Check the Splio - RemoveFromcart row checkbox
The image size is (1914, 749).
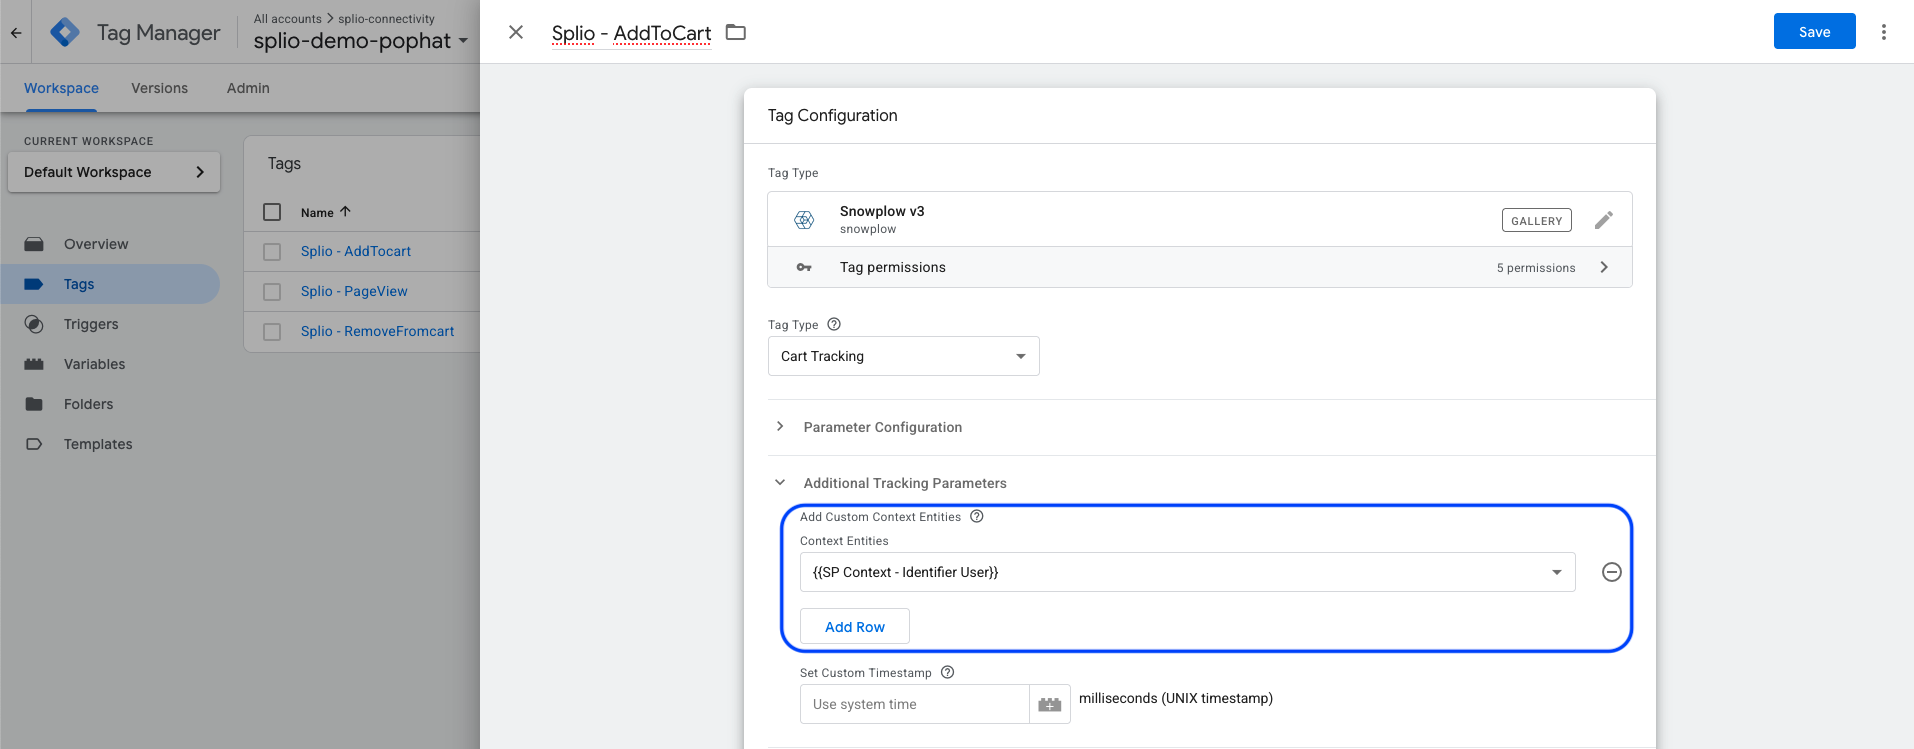tap(272, 332)
